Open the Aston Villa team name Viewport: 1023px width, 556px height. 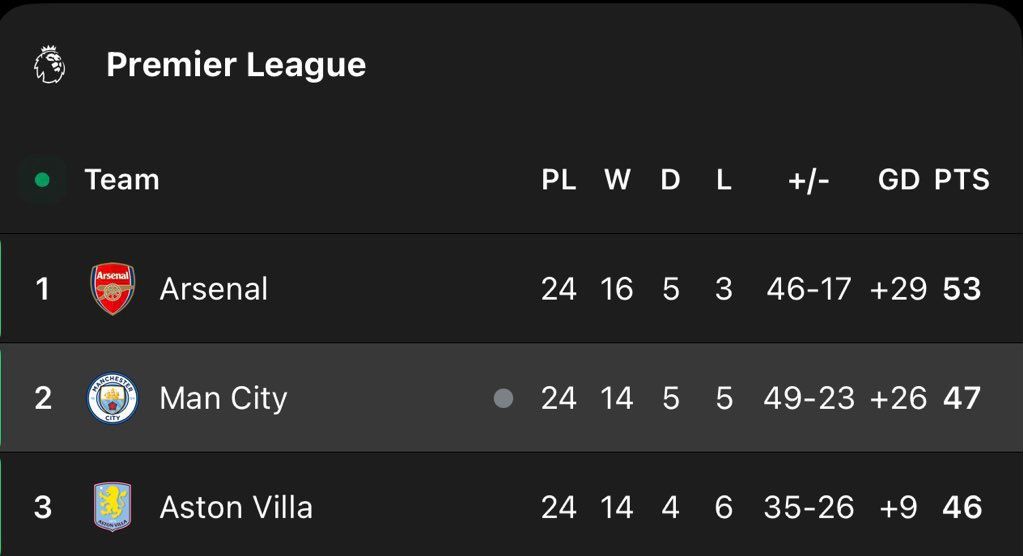coord(236,507)
